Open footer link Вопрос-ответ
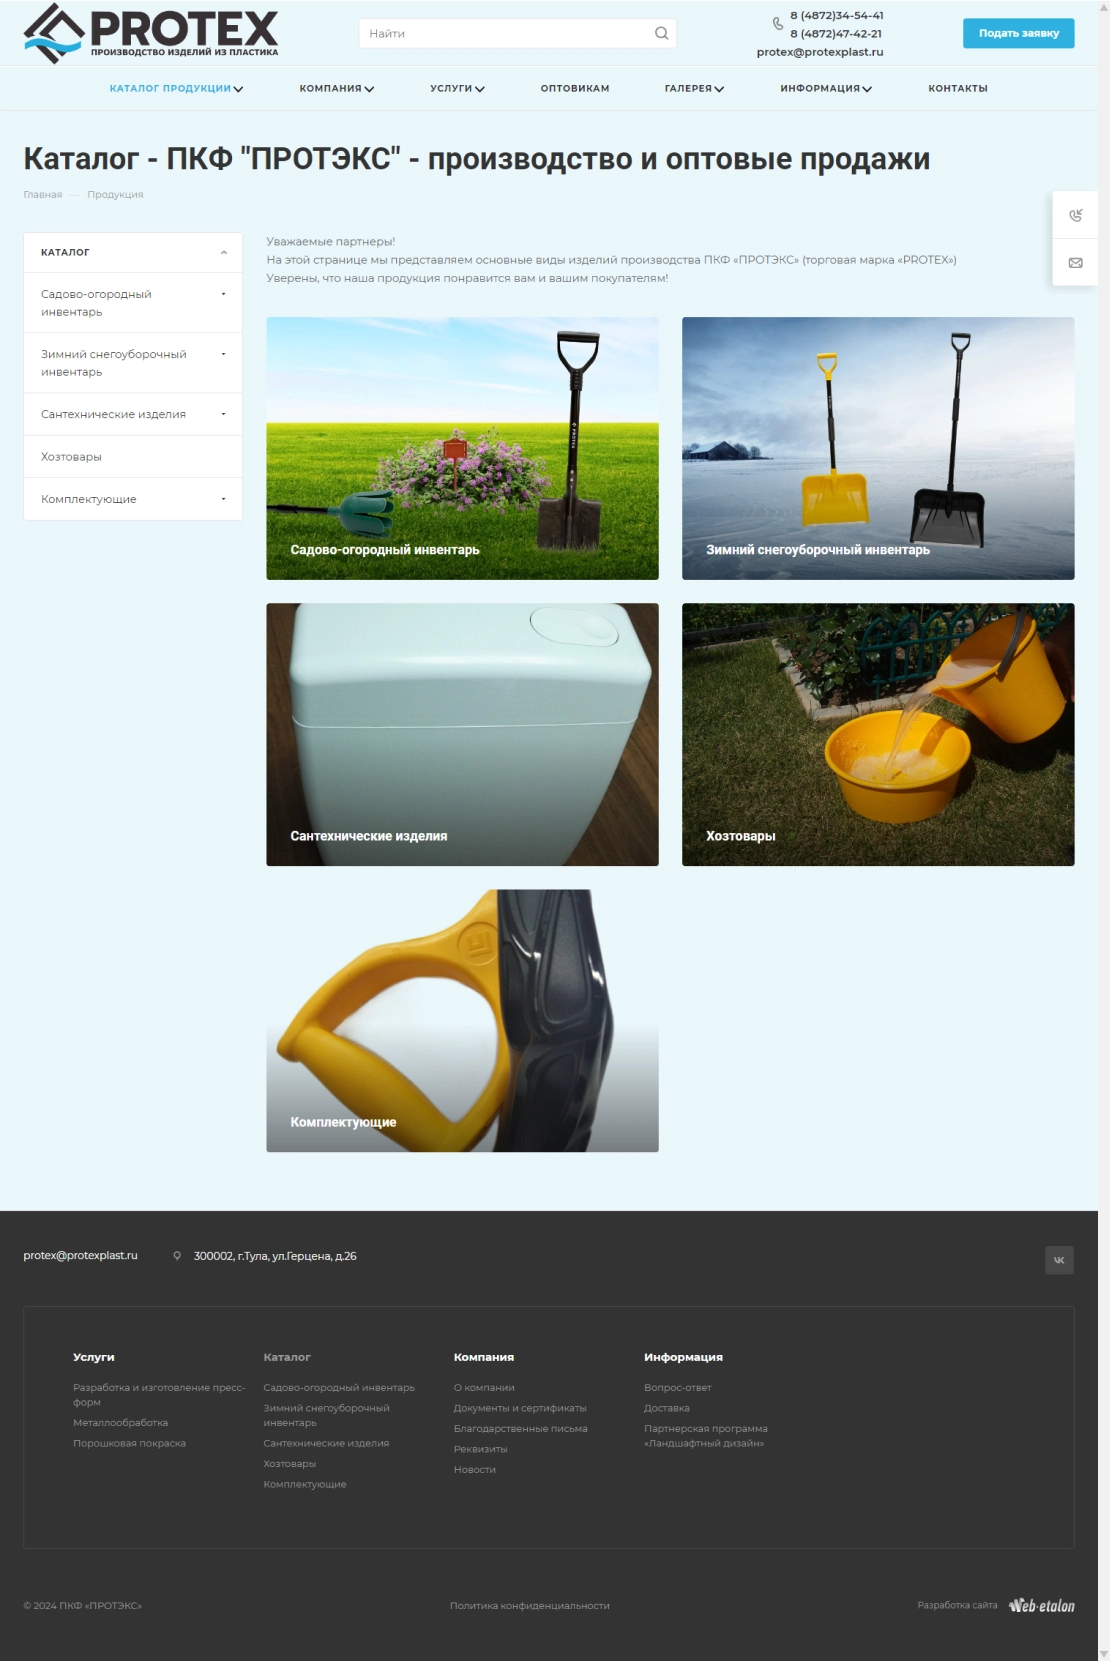 tap(678, 1388)
